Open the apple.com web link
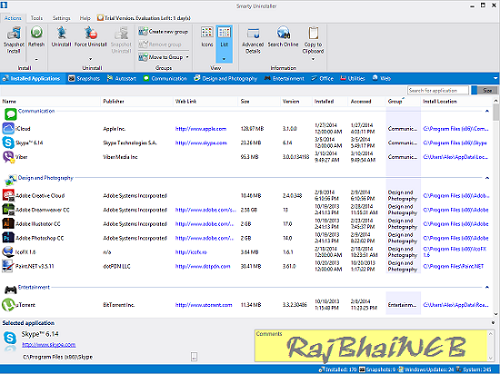The image size is (500, 374). (x=201, y=129)
